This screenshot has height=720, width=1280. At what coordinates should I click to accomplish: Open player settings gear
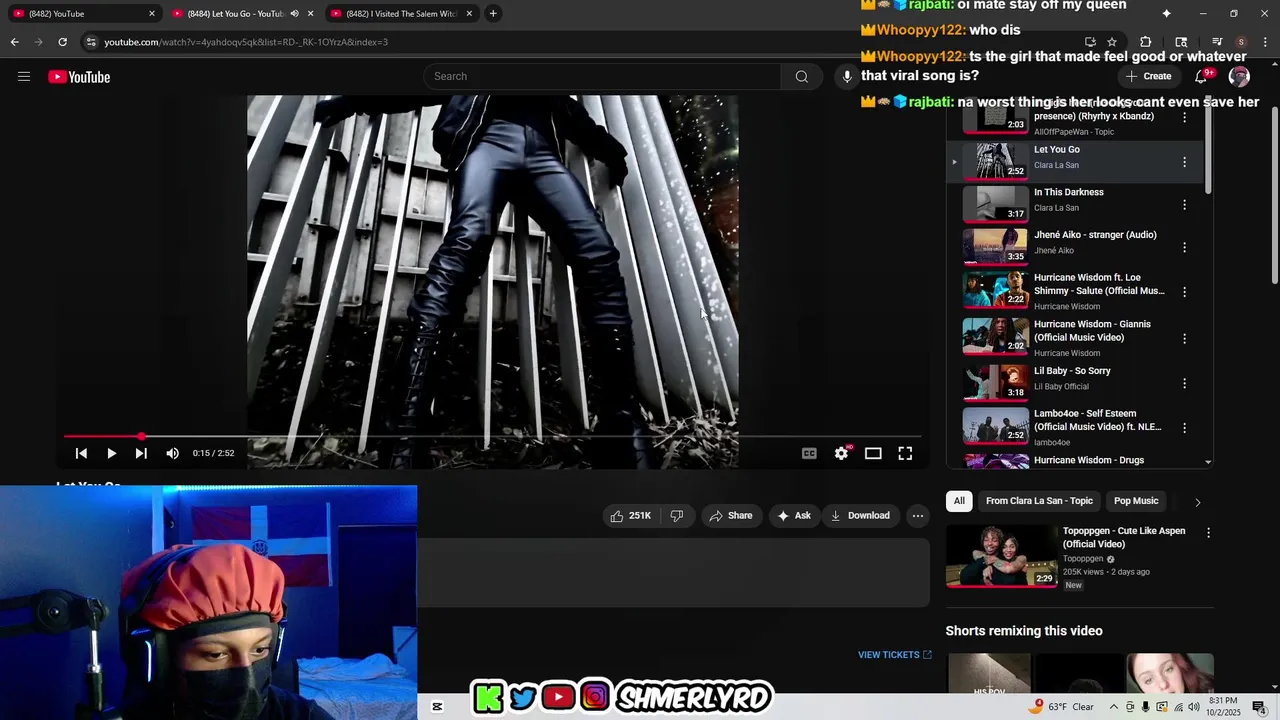842,453
